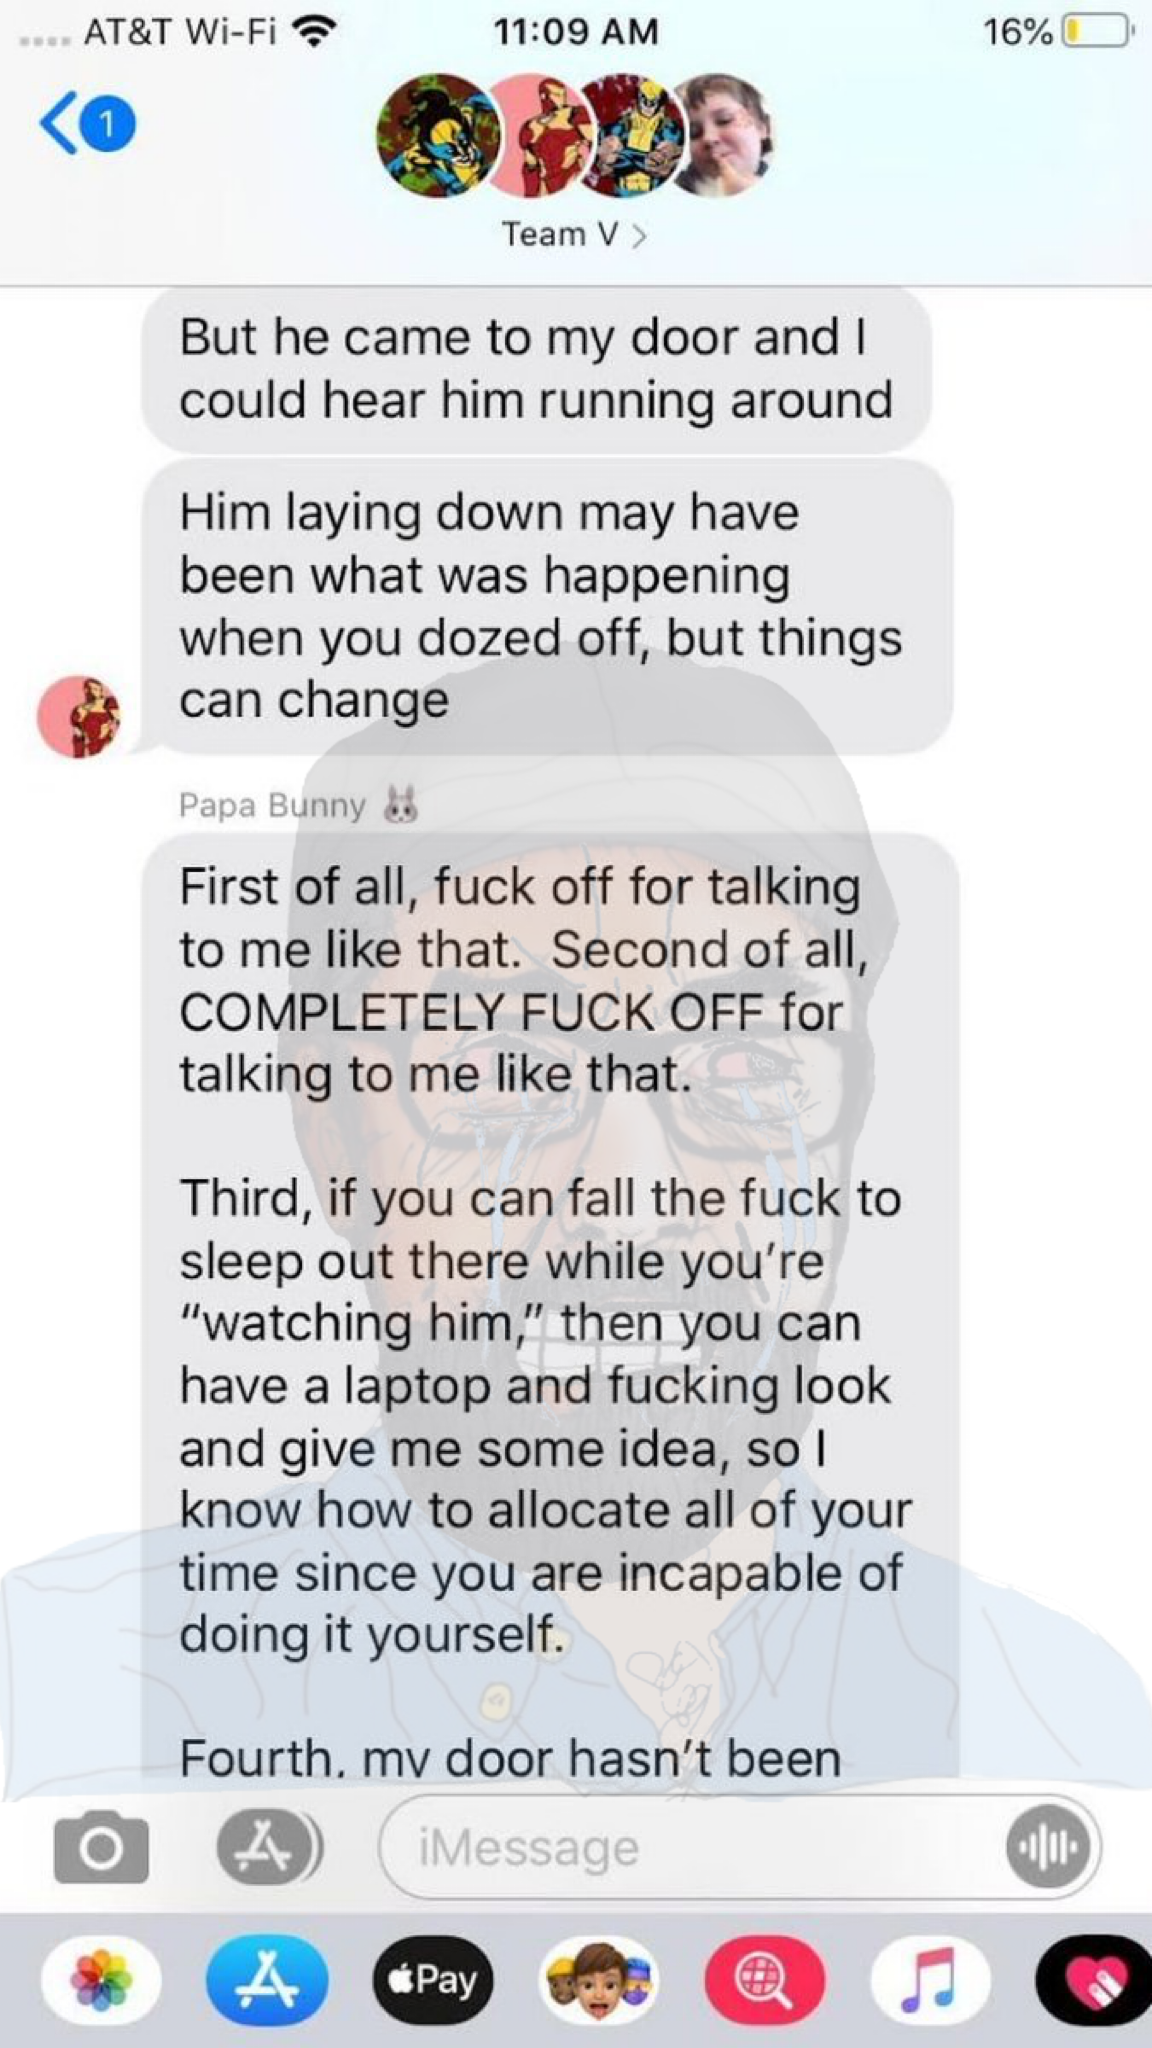Tap the sender avatar beside gray bubble

pos(79,716)
